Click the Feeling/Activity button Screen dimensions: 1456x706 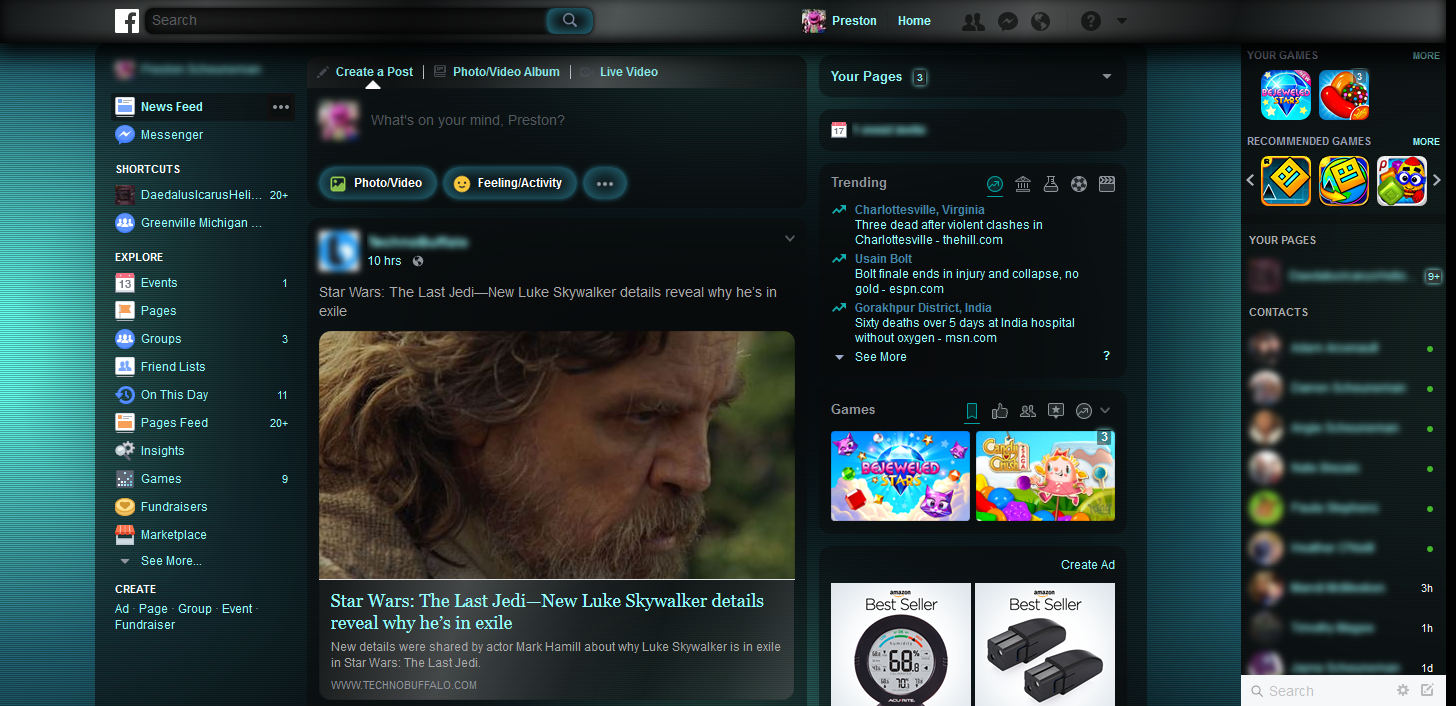(x=510, y=184)
